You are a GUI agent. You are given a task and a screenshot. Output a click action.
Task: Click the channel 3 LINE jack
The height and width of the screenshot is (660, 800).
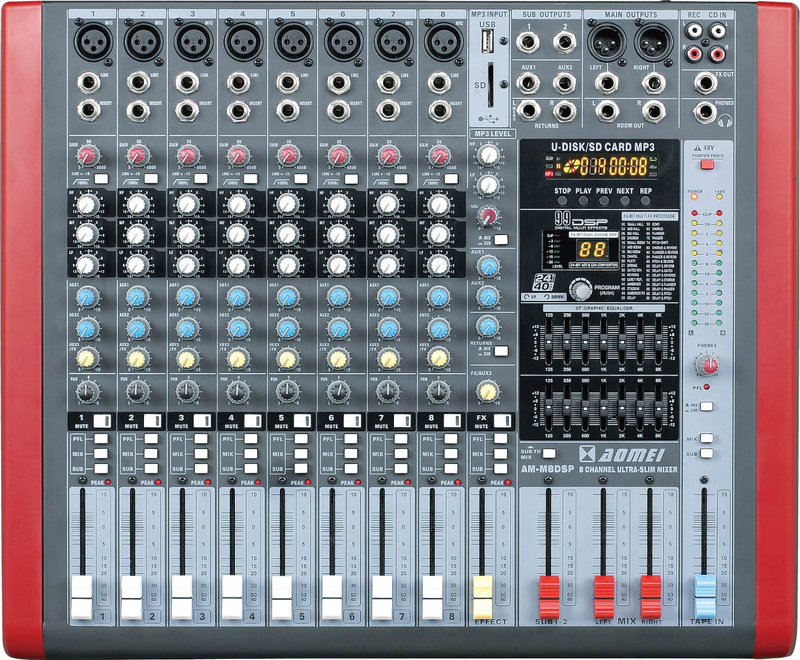[188, 83]
